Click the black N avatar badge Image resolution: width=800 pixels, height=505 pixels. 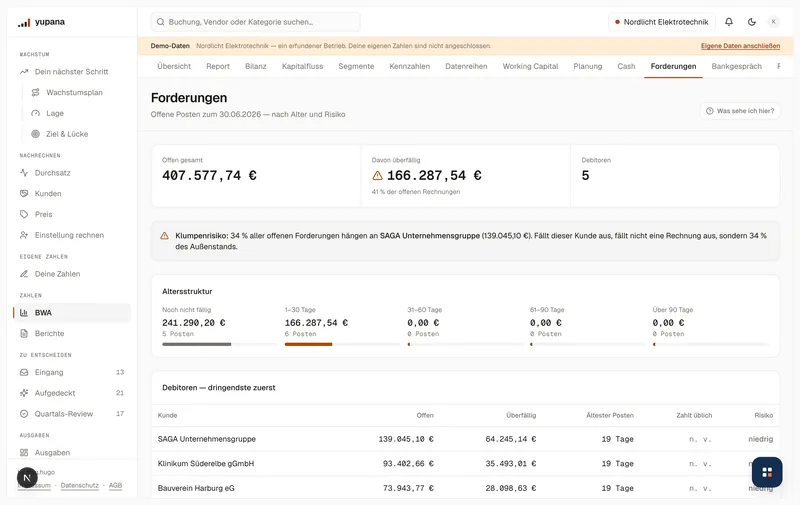pos(27,477)
